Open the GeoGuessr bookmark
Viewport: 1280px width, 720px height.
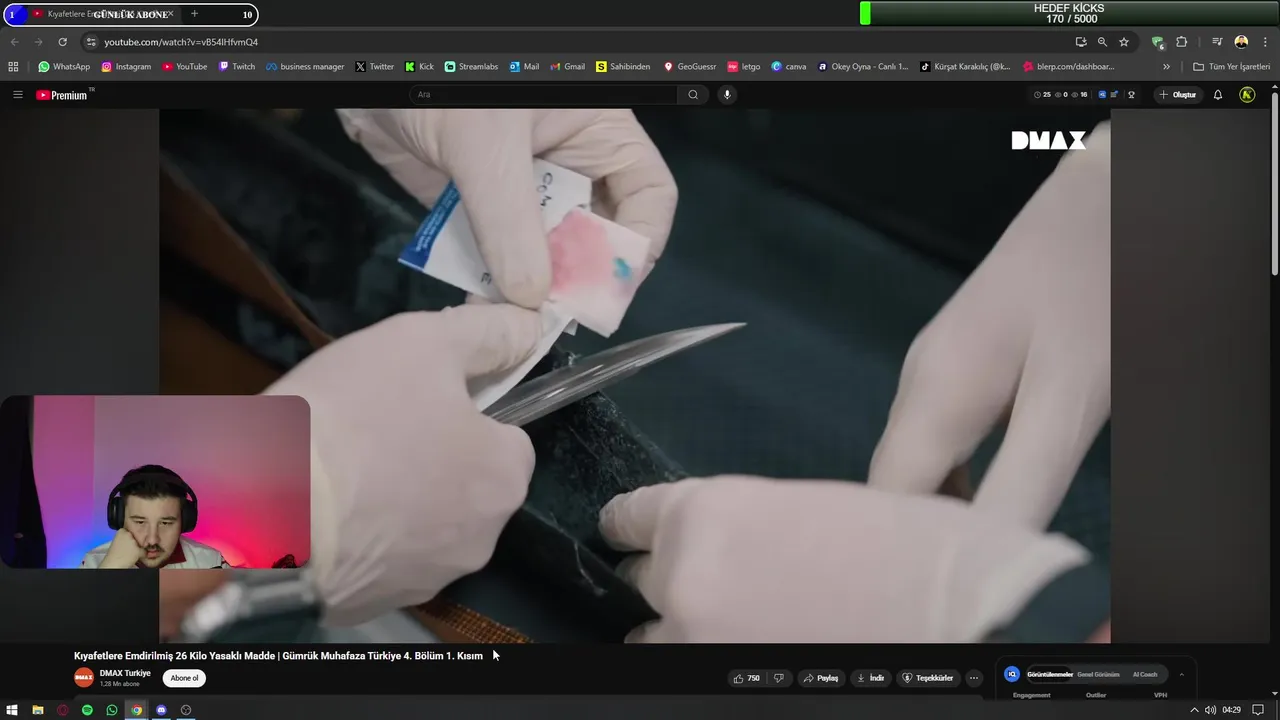[690, 67]
